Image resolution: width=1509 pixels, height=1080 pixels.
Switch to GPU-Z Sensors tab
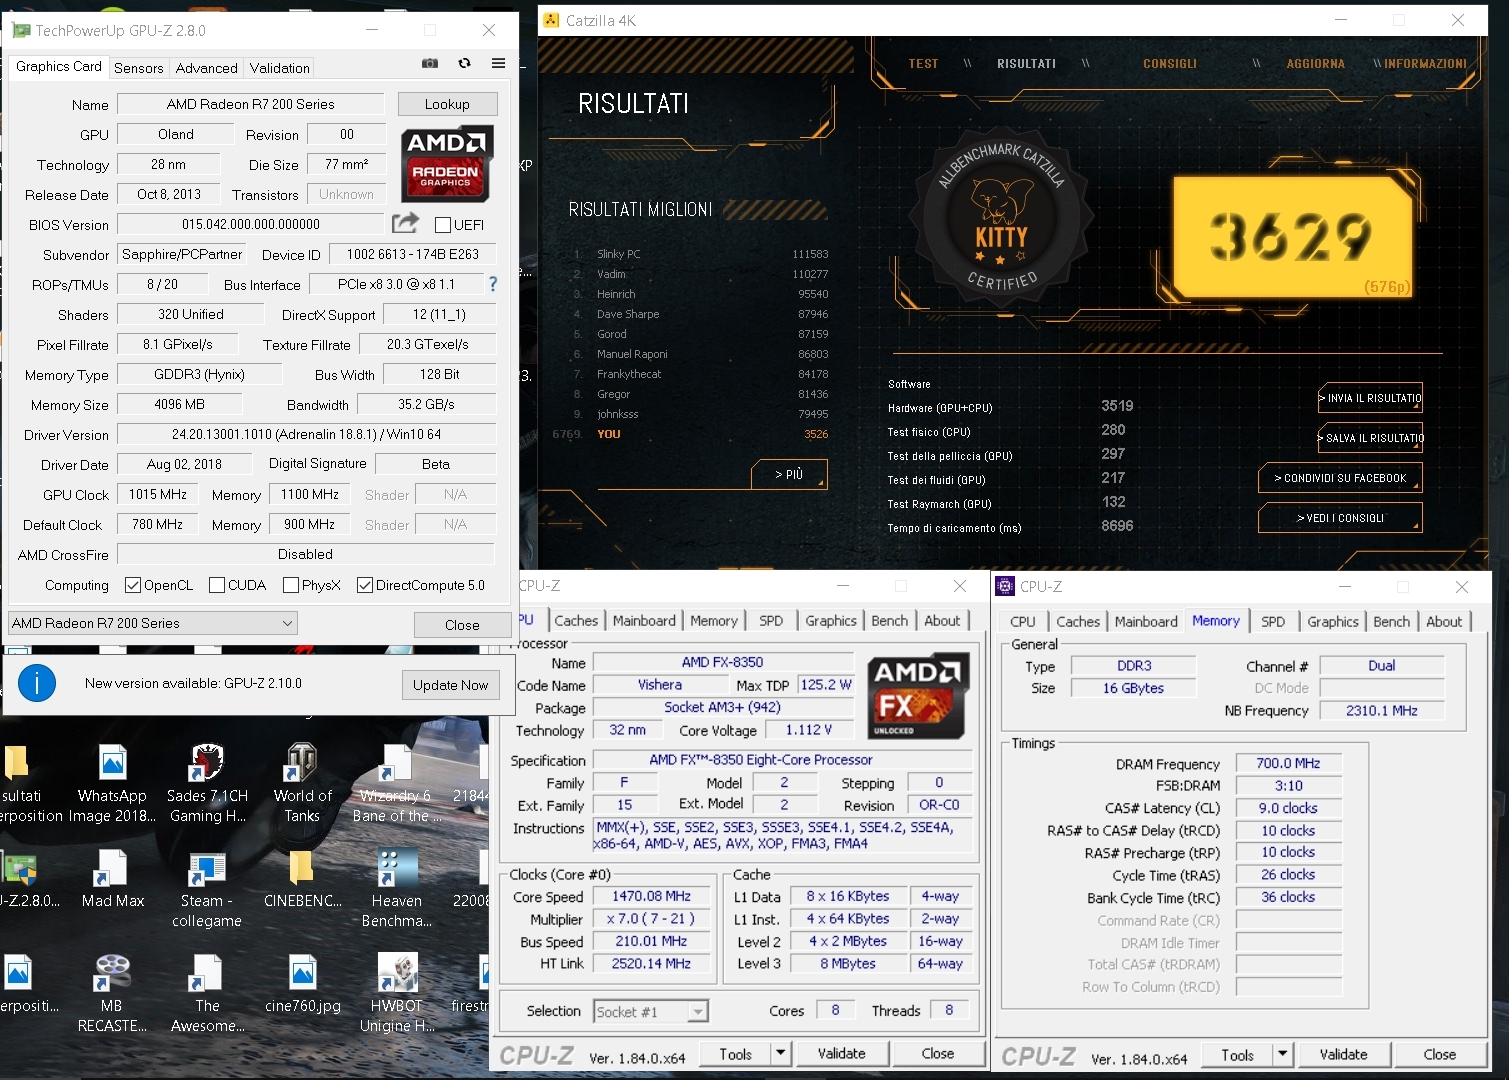pyautogui.click(x=138, y=68)
